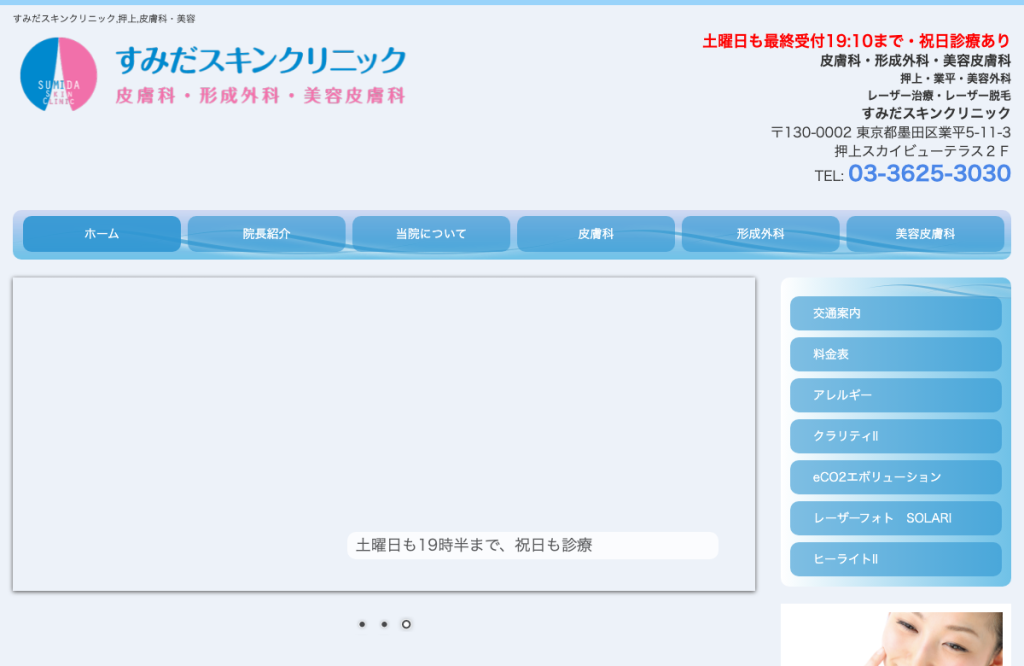Image resolution: width=1024 pixels, height=666 pixels.
Task: Click the phone number 03-3625-3030
Action: (929, 174)
